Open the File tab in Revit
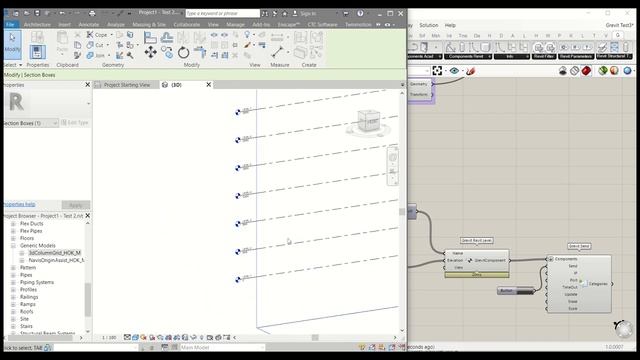Viewport: 640px width, 360px height. click(11, 24)
